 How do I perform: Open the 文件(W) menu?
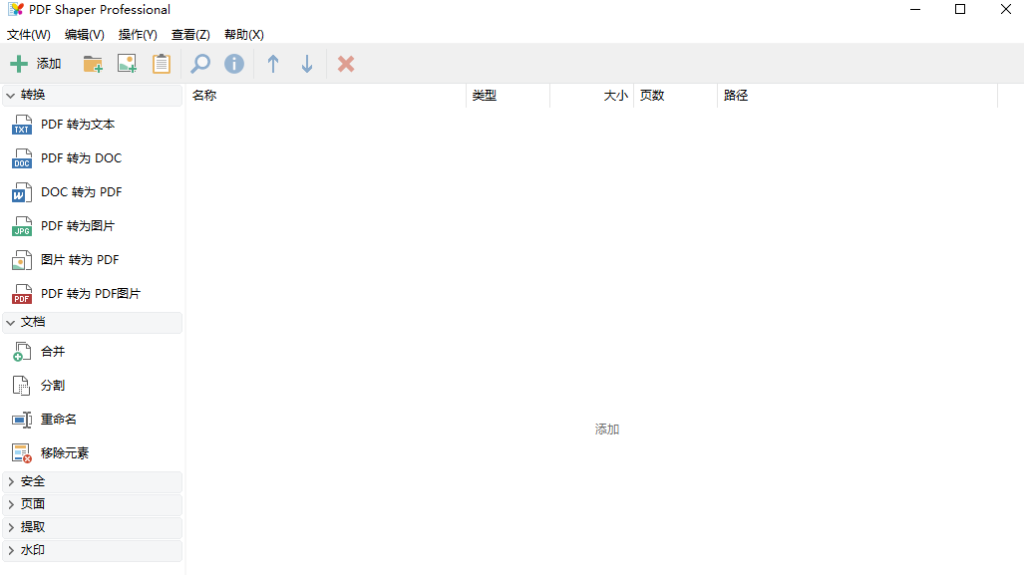29,35
